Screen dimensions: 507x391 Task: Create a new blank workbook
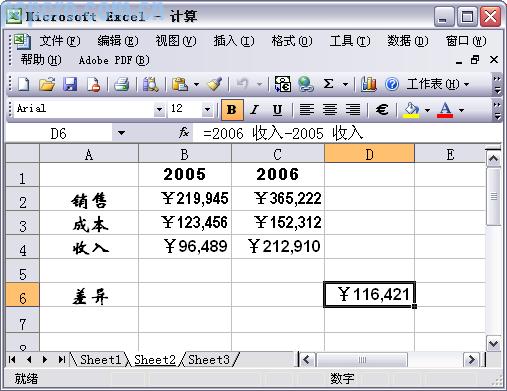(24, 84)
